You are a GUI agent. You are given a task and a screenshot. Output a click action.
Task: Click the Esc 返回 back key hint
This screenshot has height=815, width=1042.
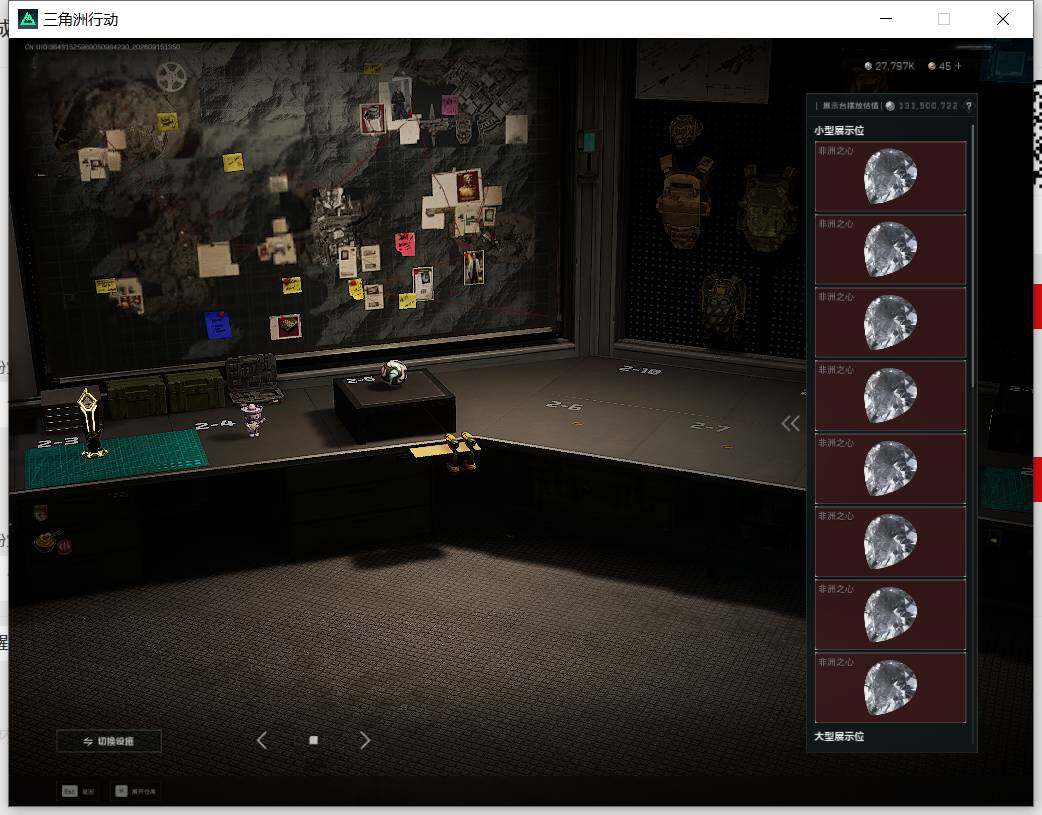[78, 791]
